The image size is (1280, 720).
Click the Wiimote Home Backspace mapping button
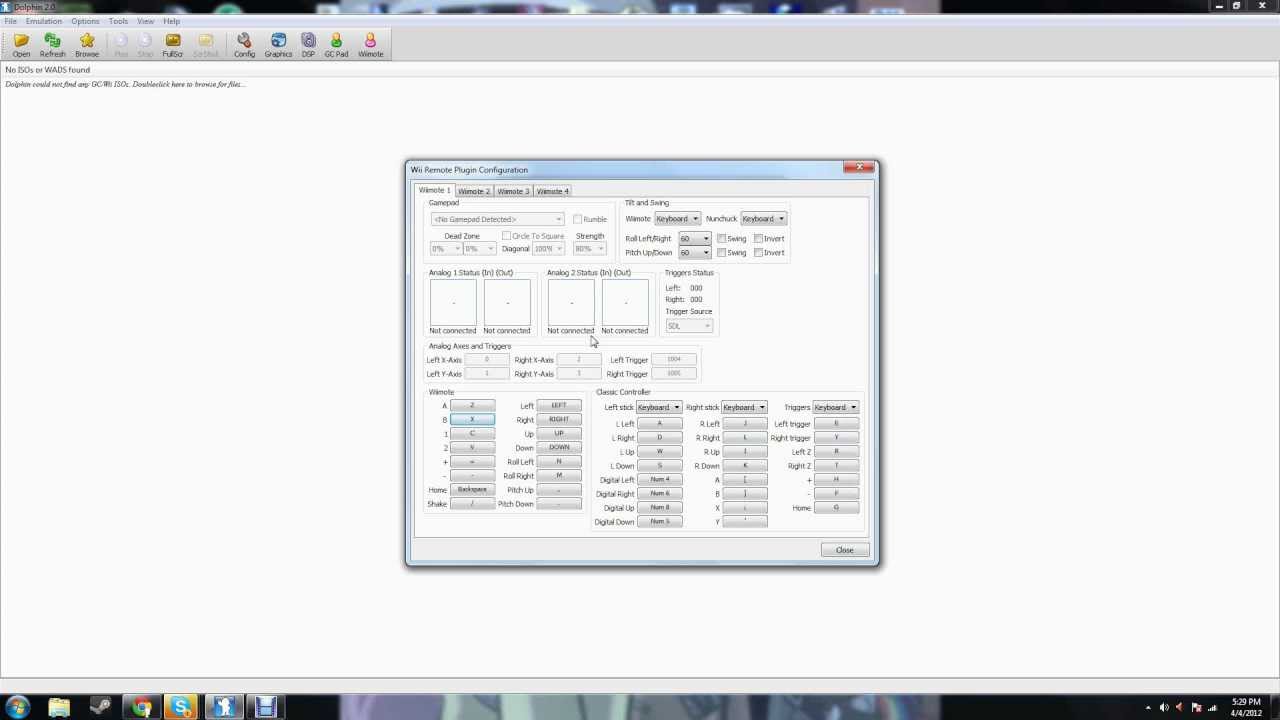pyautogui.click(x=472, y=490)
